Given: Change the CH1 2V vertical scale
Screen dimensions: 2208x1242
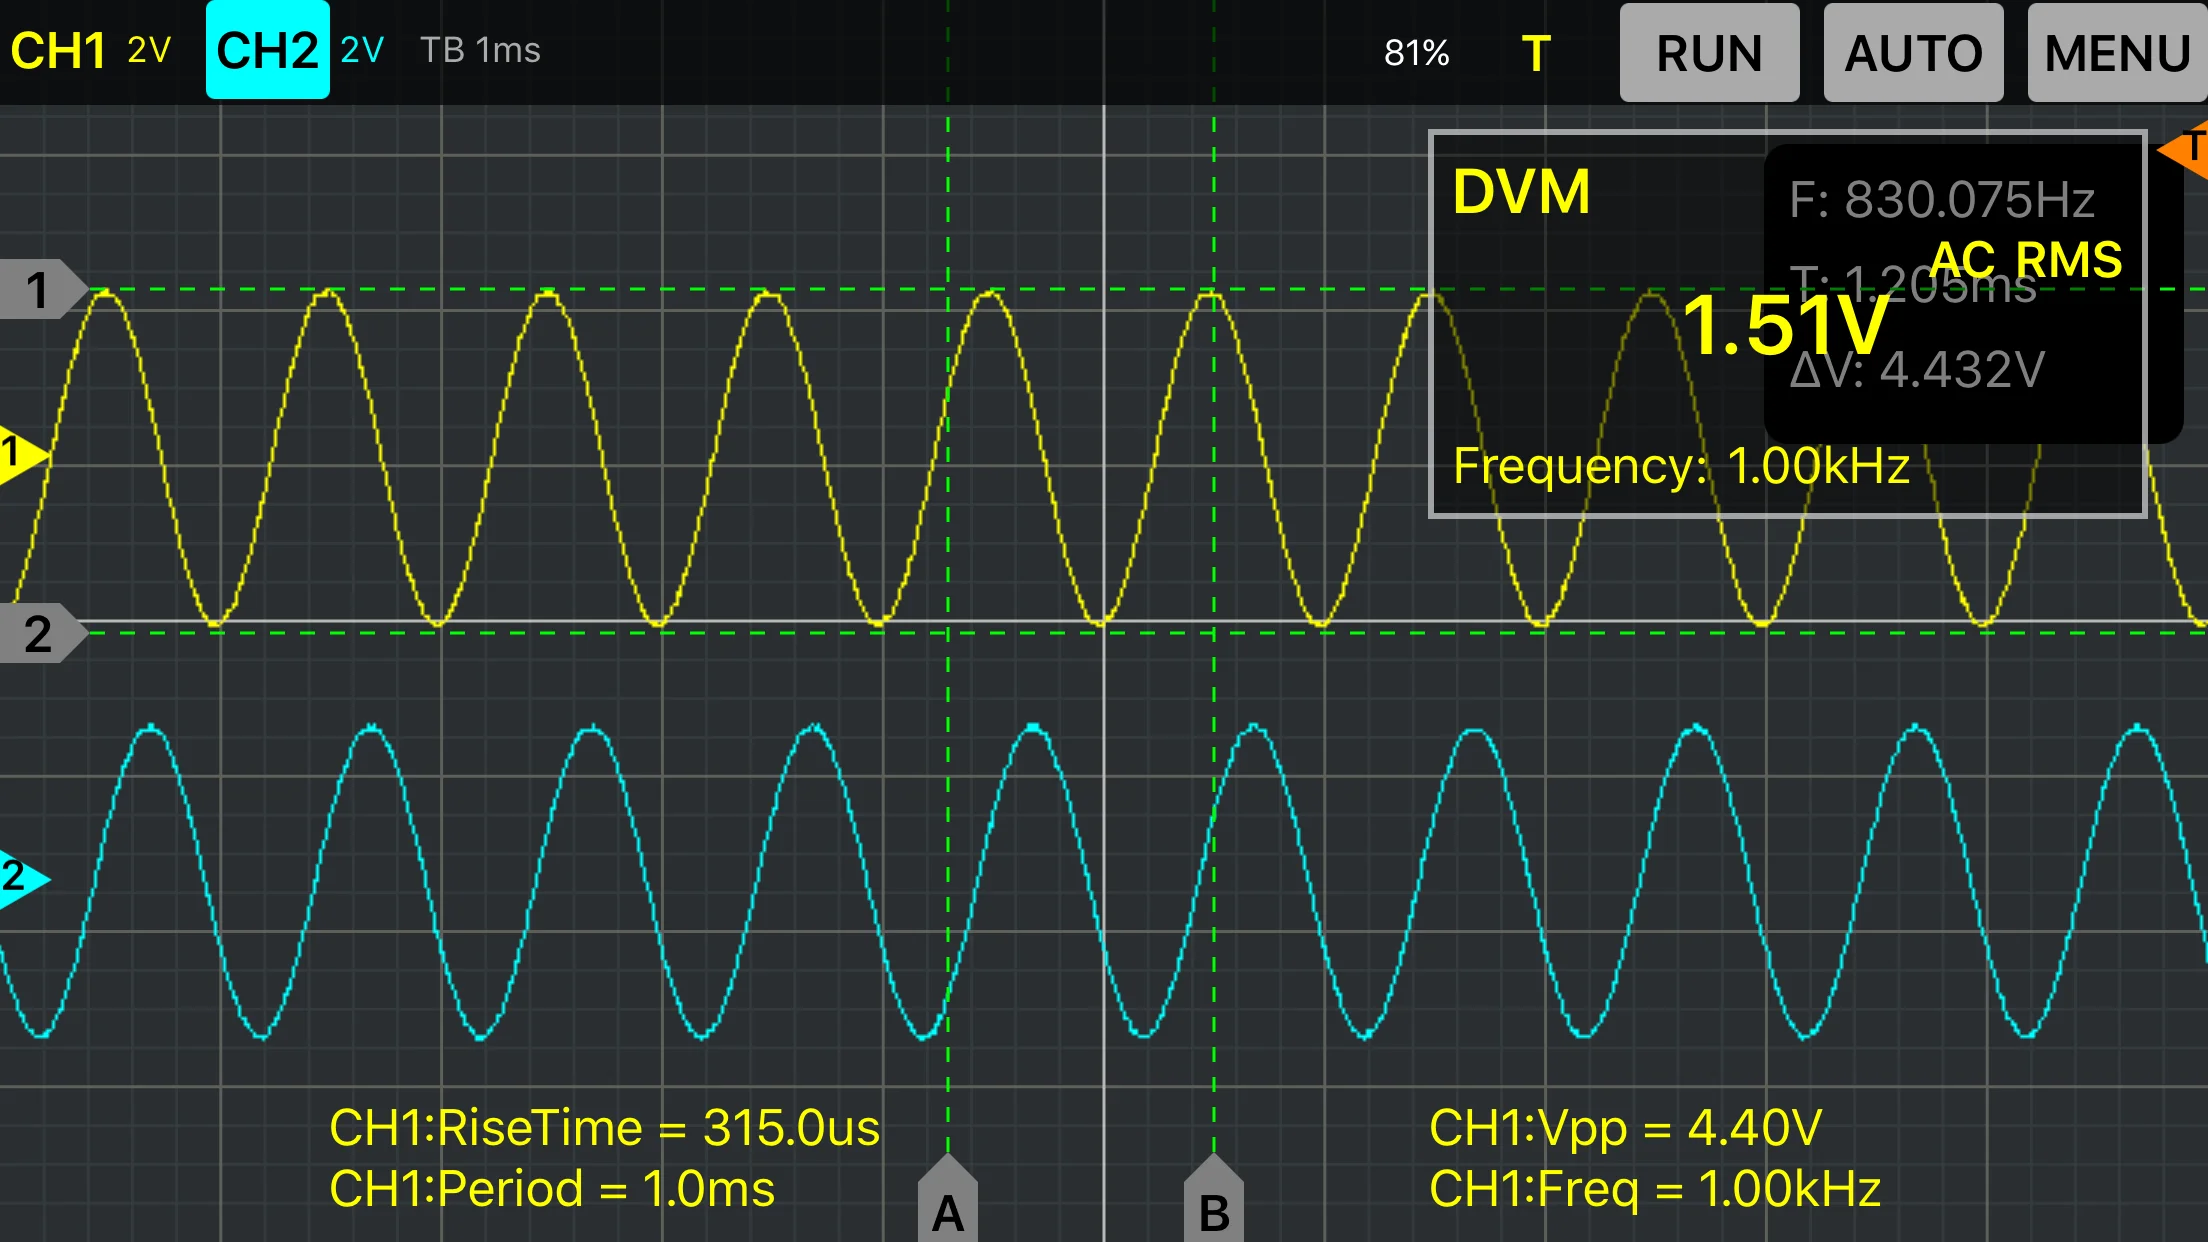Looking at the screenshot, I should coord(150,51).
